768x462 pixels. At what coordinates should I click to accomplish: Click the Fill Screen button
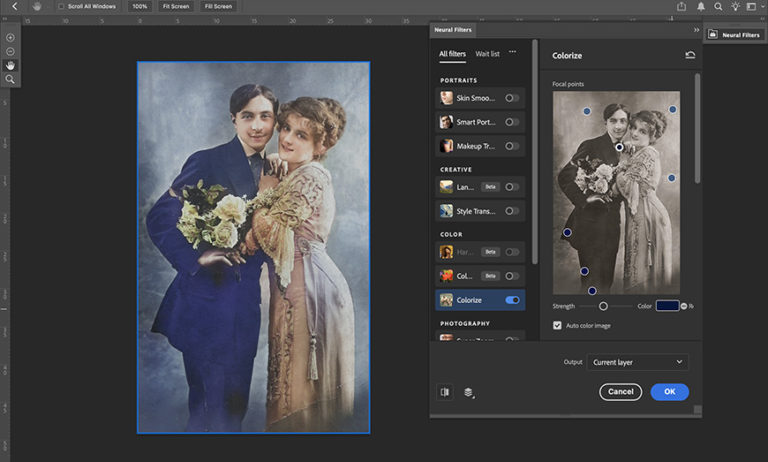click(x=218, y=6)
